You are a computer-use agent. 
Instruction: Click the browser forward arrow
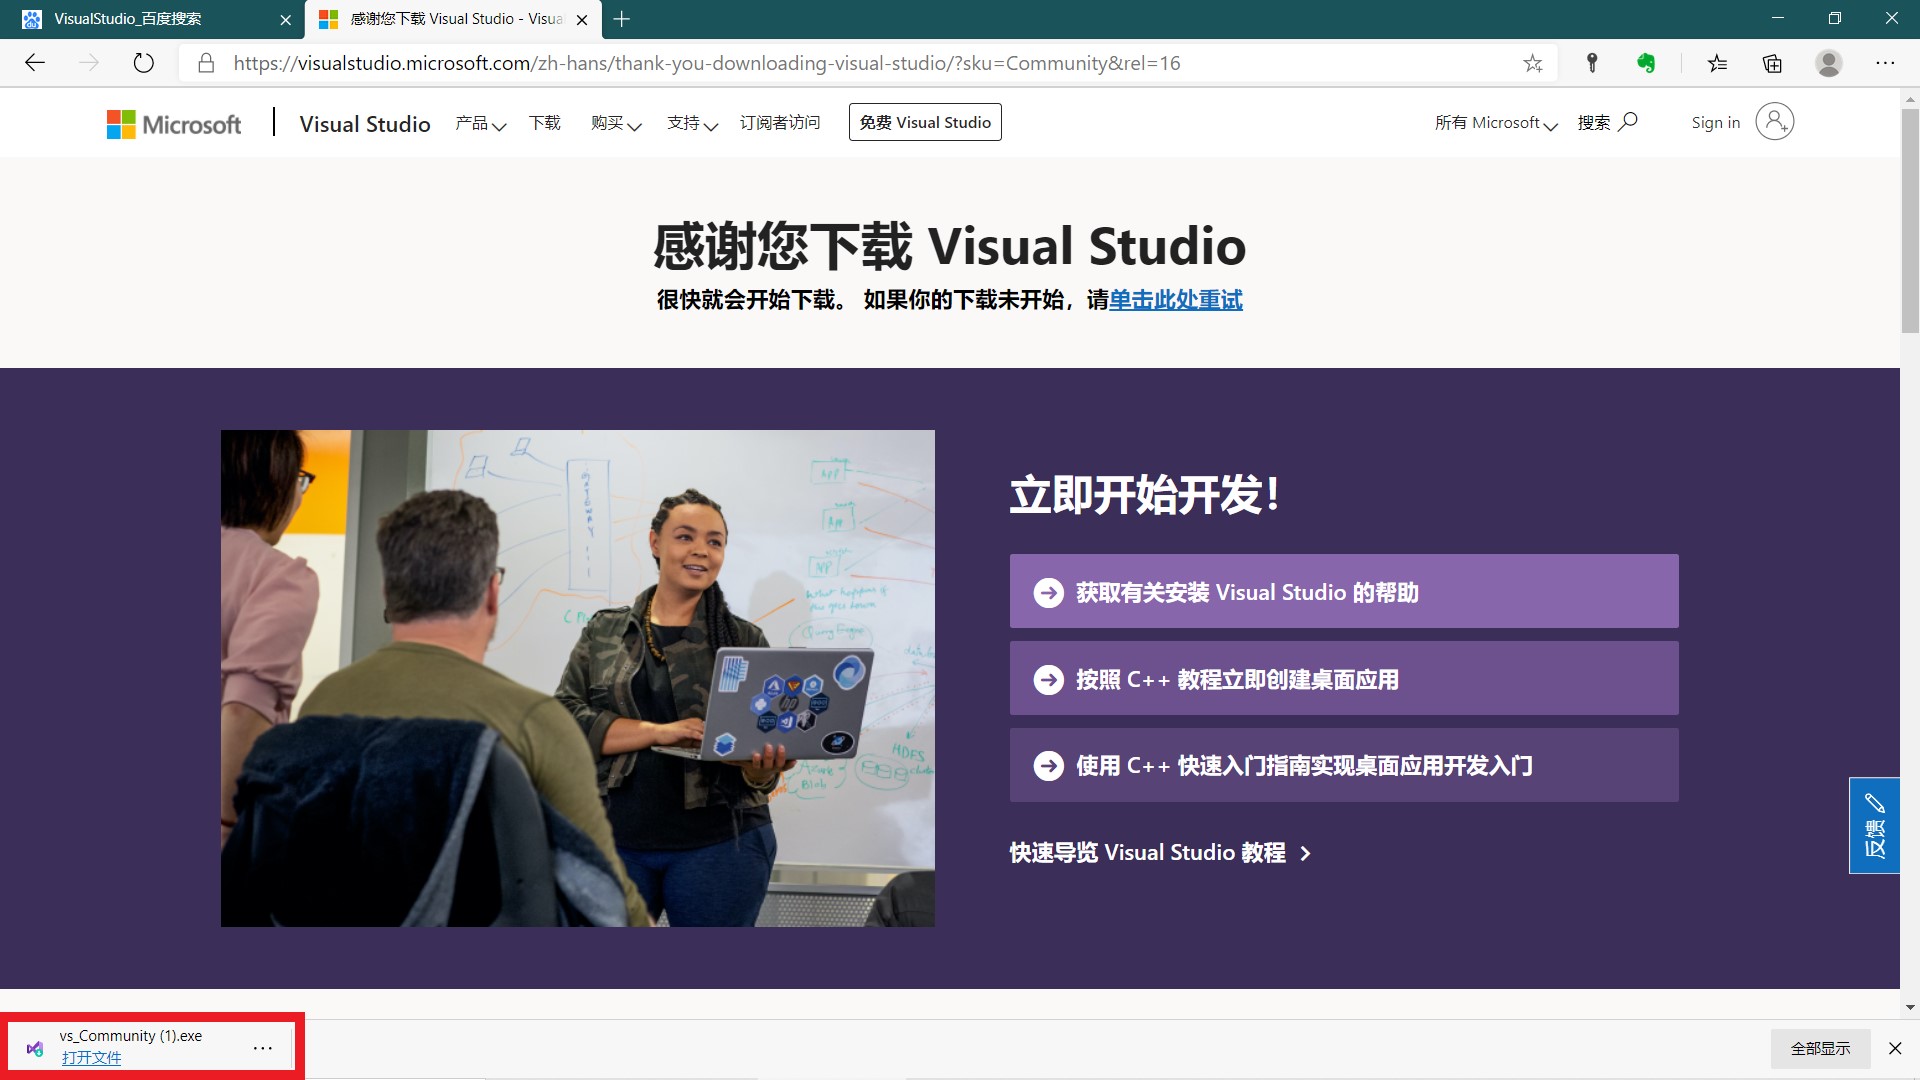89,63
